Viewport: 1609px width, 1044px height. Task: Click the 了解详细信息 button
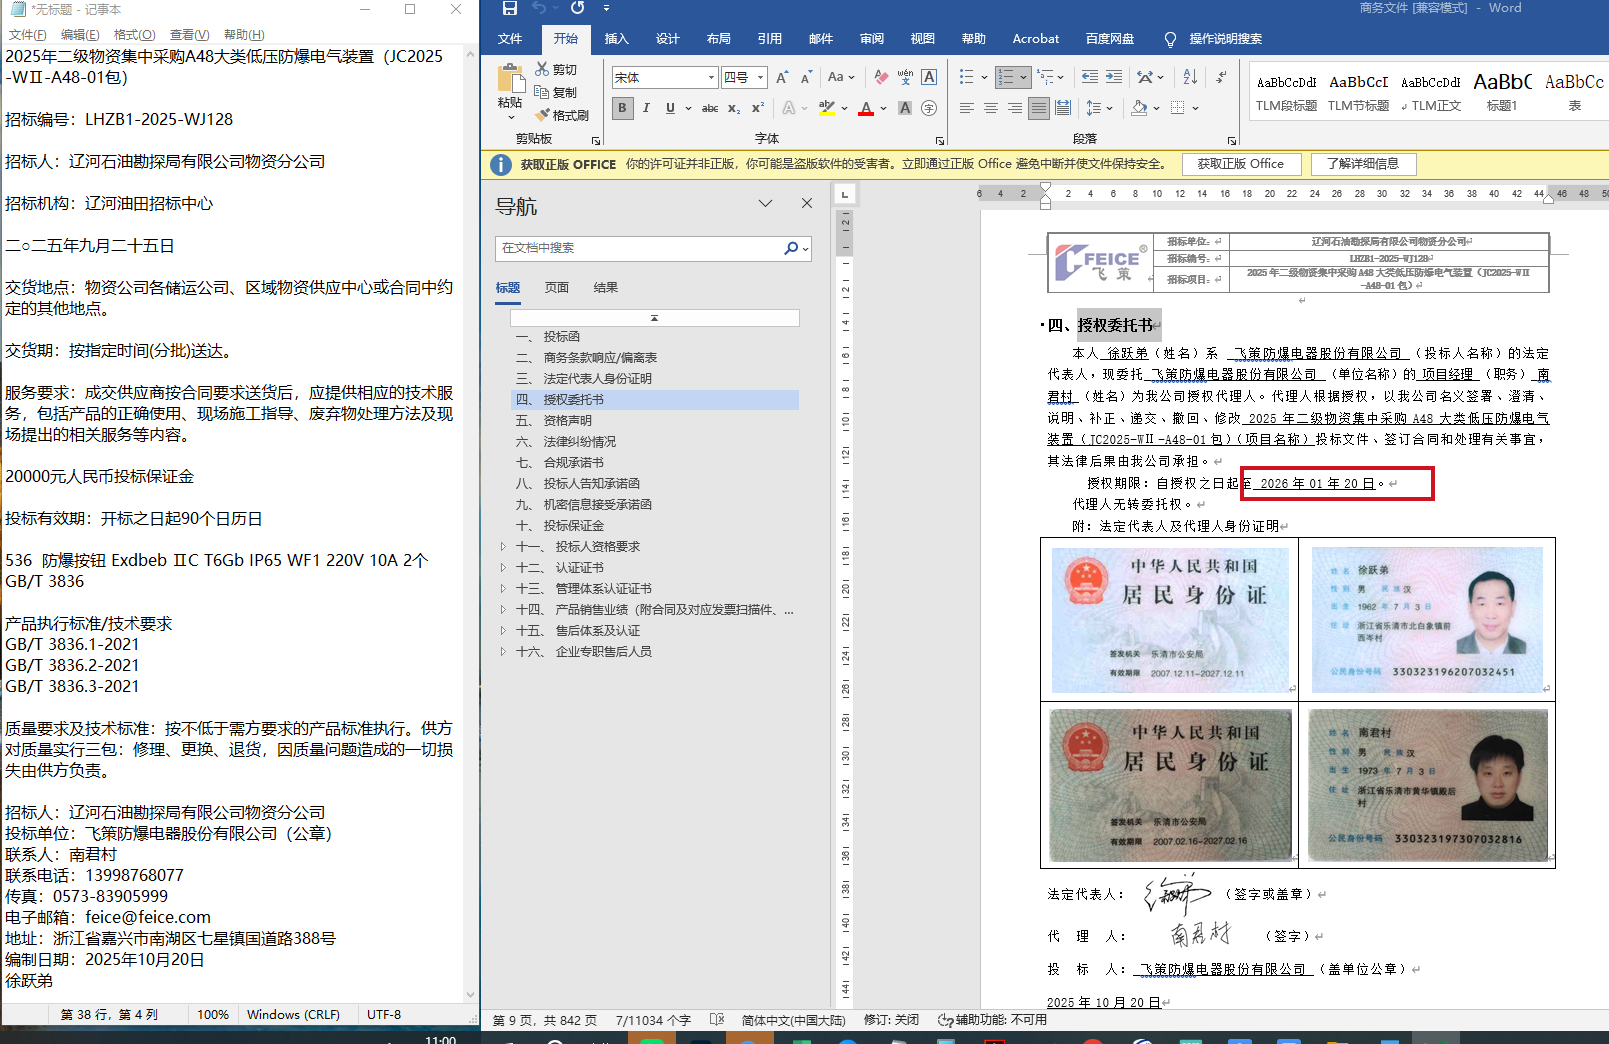click(1363, 164)
